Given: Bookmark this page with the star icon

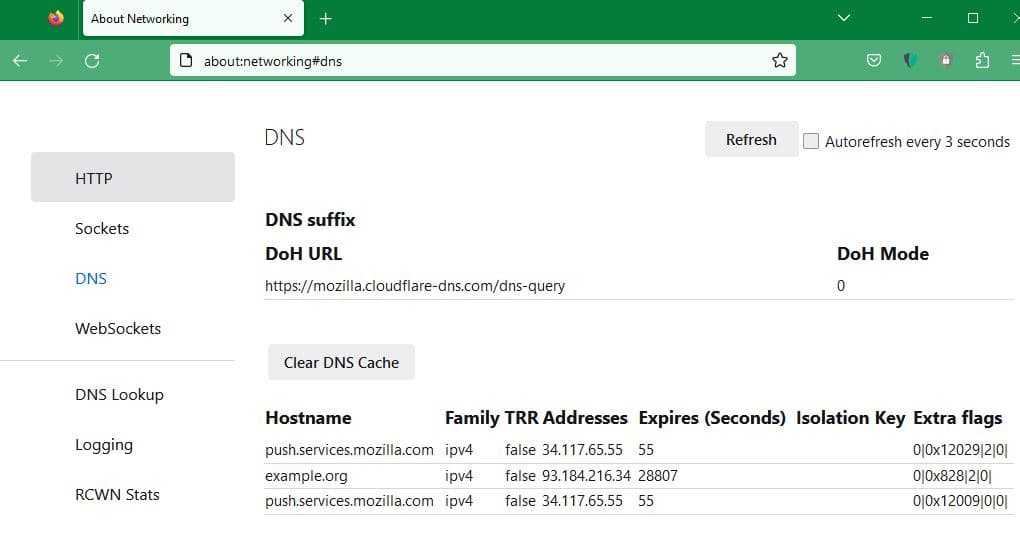Looking at the screenshot, I should pos(780,61).
